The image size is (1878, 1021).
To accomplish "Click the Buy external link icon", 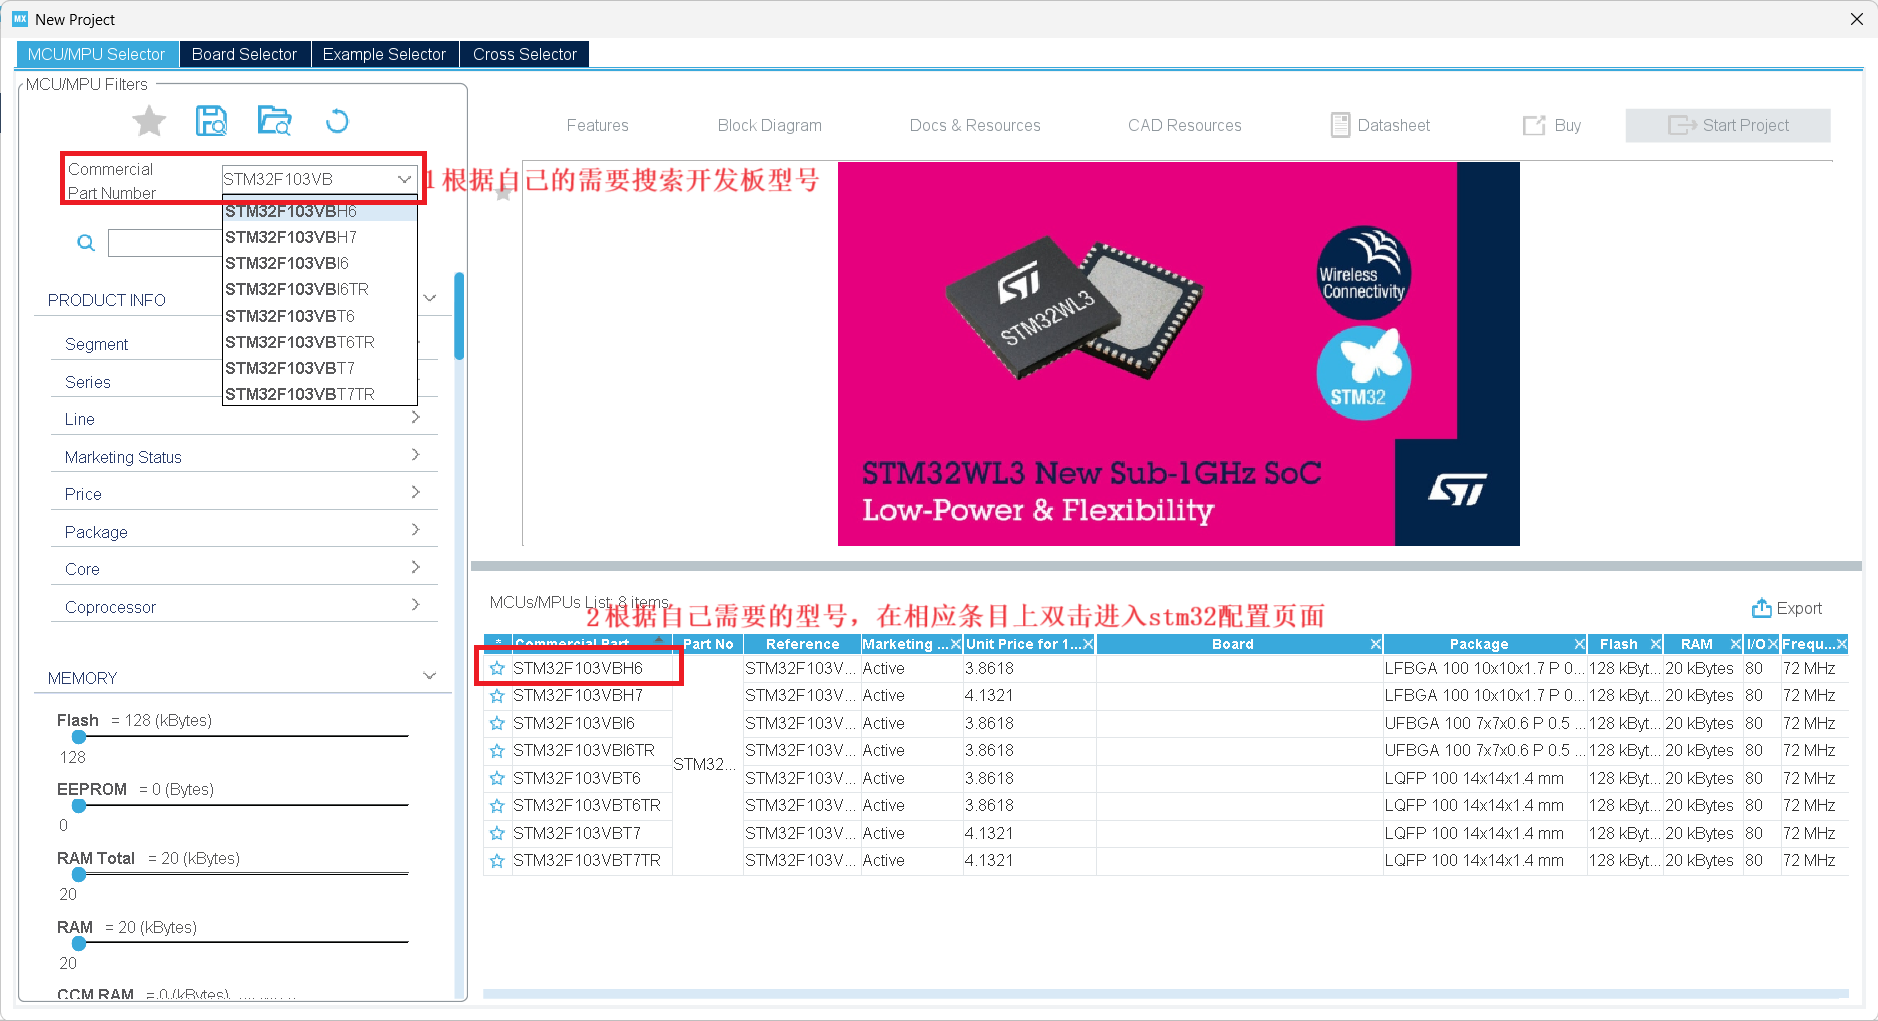I will pyautogui.click(x=1533, y=125).
